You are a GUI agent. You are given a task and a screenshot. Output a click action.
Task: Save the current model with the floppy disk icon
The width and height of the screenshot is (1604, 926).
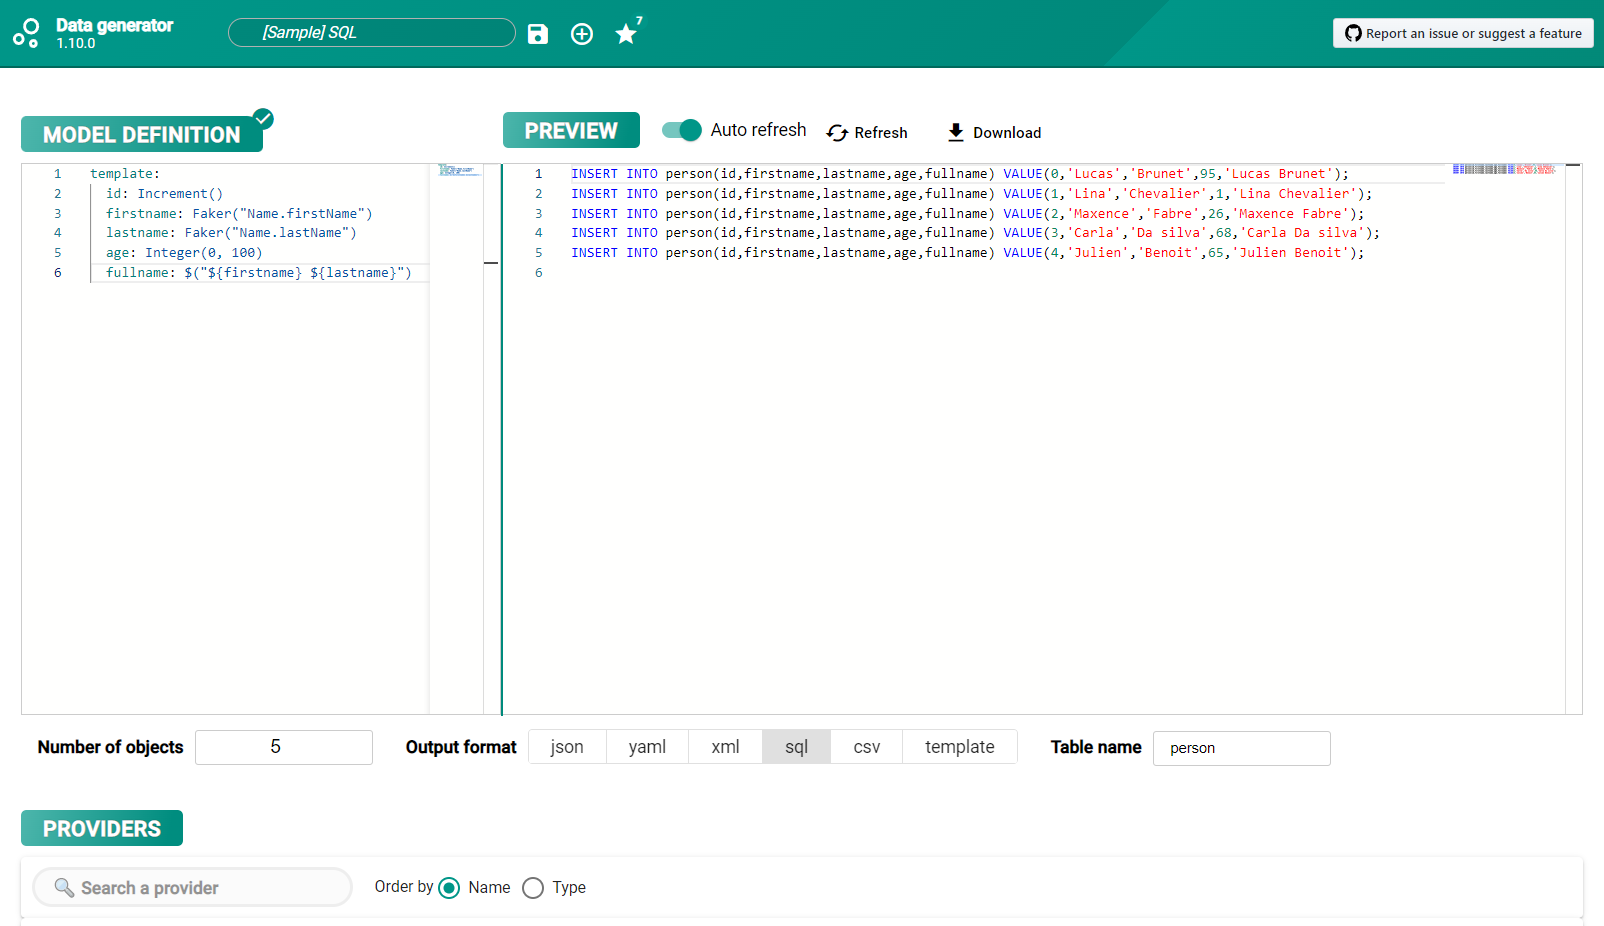(x=538, y=34)
